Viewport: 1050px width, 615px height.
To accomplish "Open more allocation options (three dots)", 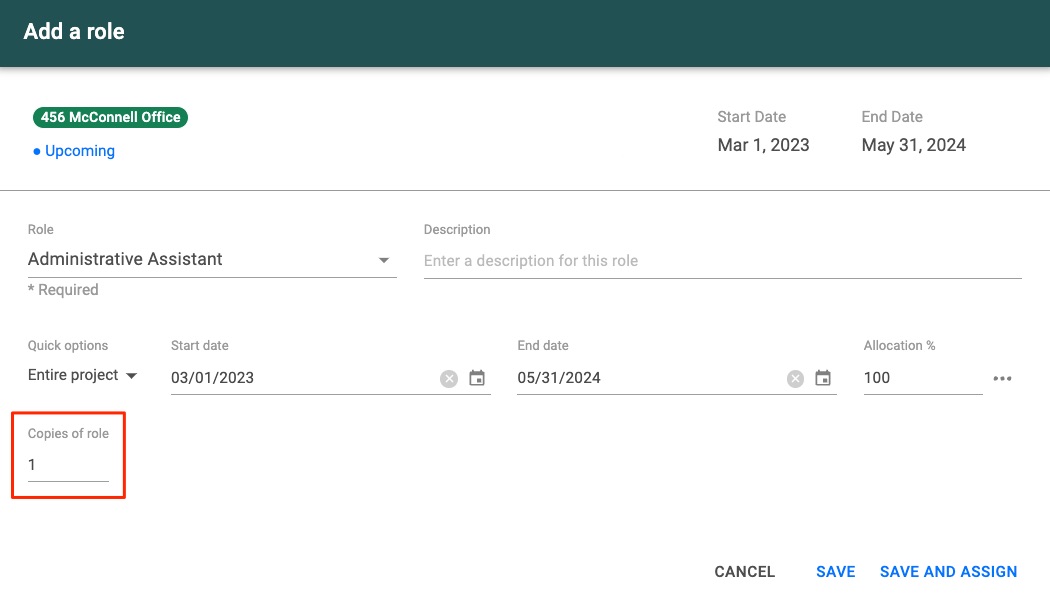I will click(x=1002, y=378).
